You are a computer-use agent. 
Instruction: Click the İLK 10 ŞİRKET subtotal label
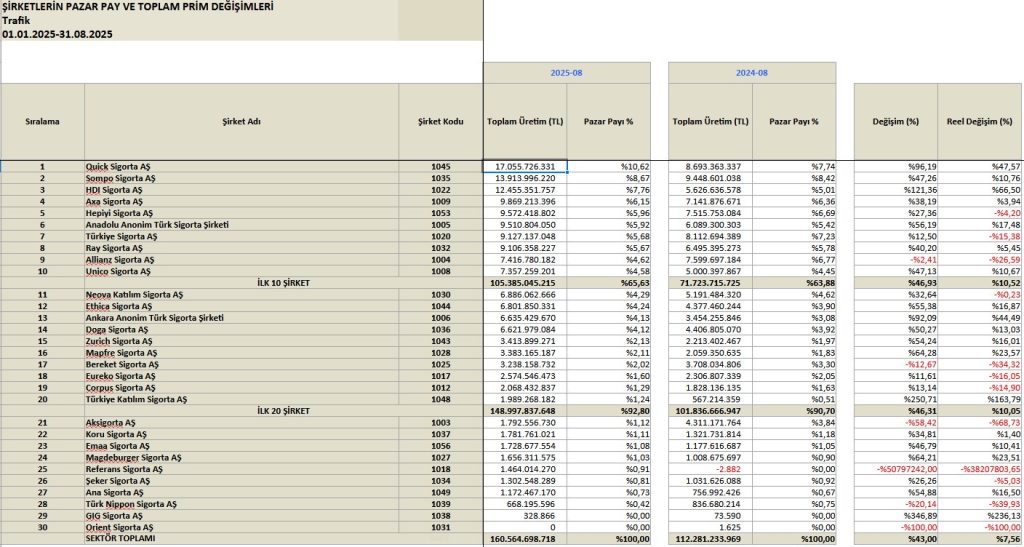tap(283, 283)
